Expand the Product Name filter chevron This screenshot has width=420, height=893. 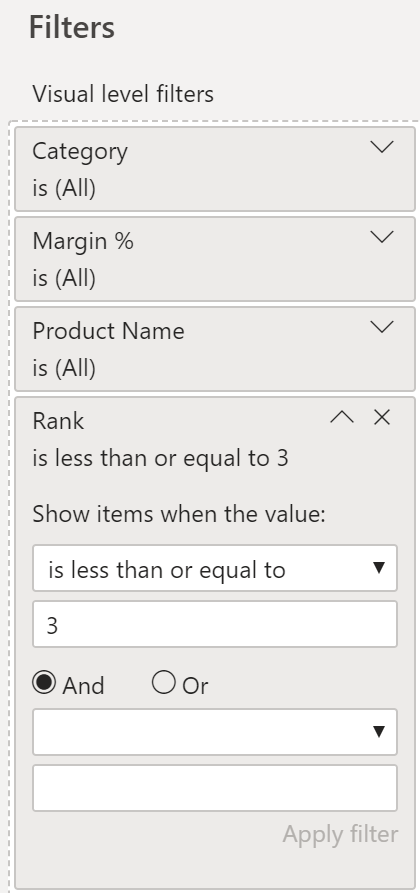tap(382, 327)
